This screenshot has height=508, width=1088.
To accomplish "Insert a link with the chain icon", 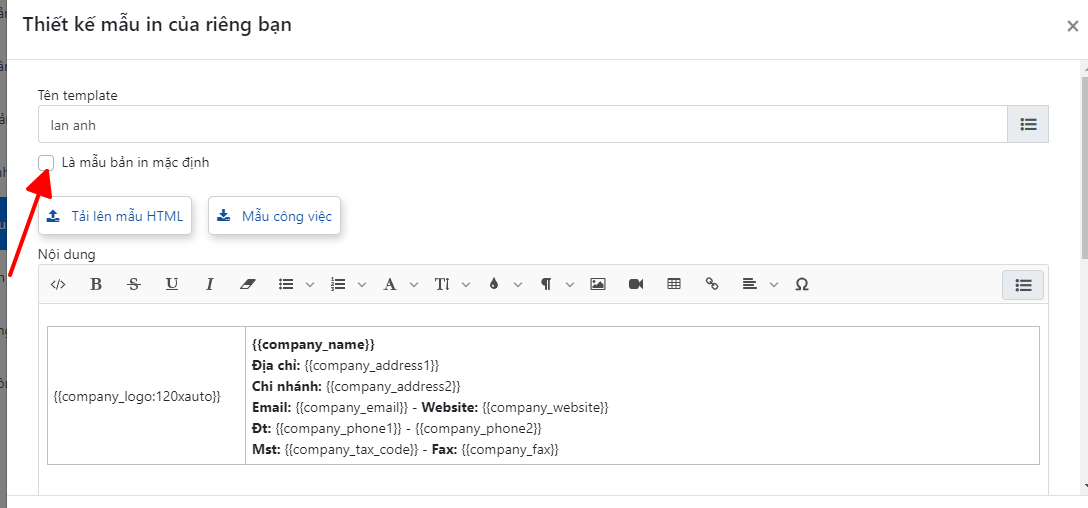I will (712, 284).
